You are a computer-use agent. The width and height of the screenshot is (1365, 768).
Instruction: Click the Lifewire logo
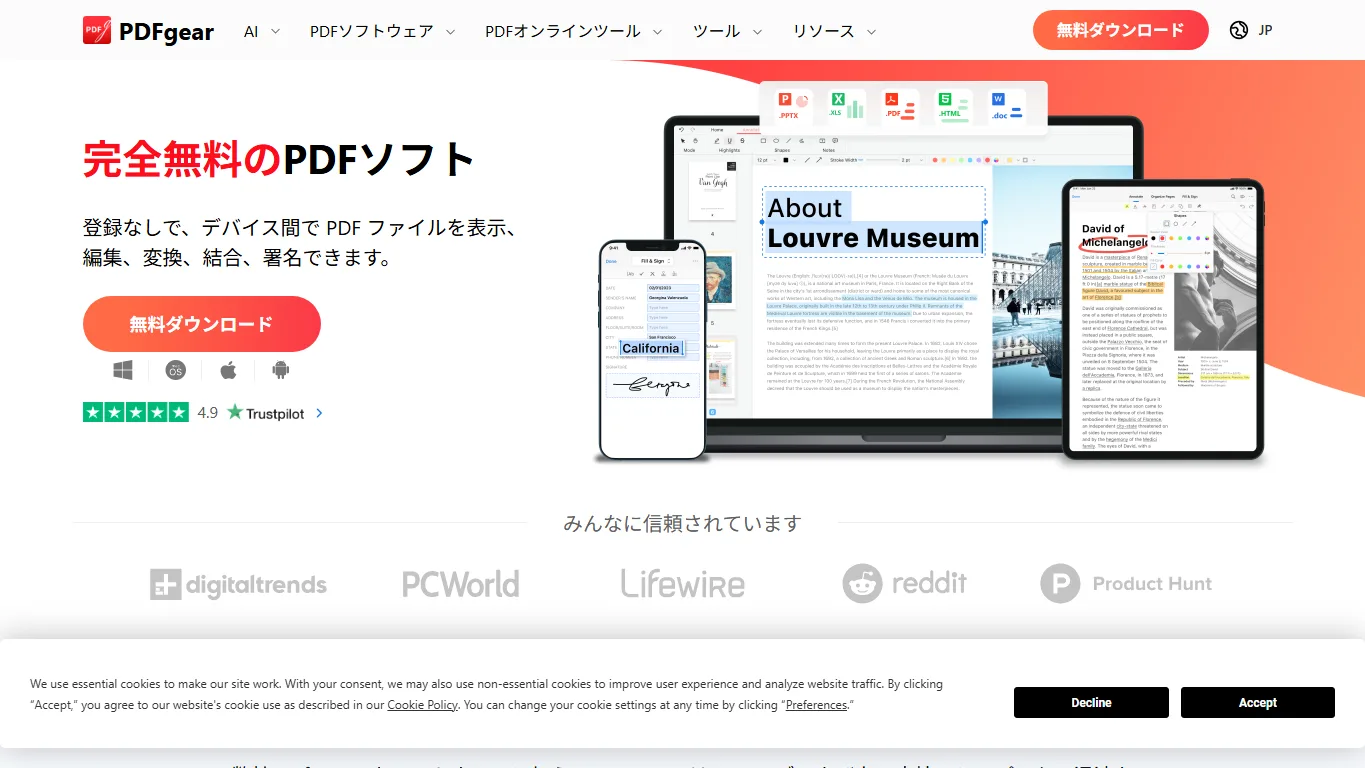683,583
